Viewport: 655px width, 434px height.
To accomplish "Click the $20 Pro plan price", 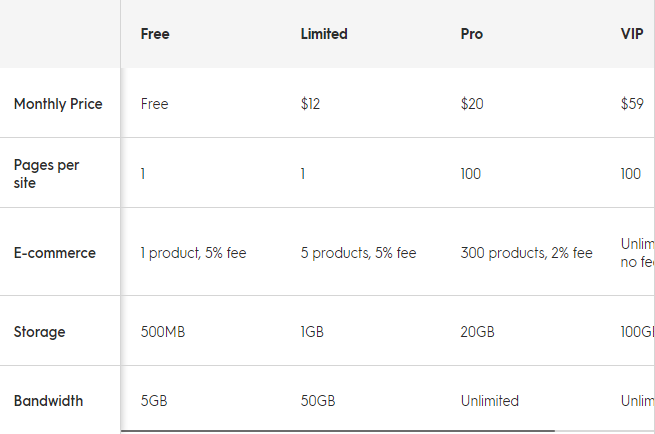I will (472, 104).
